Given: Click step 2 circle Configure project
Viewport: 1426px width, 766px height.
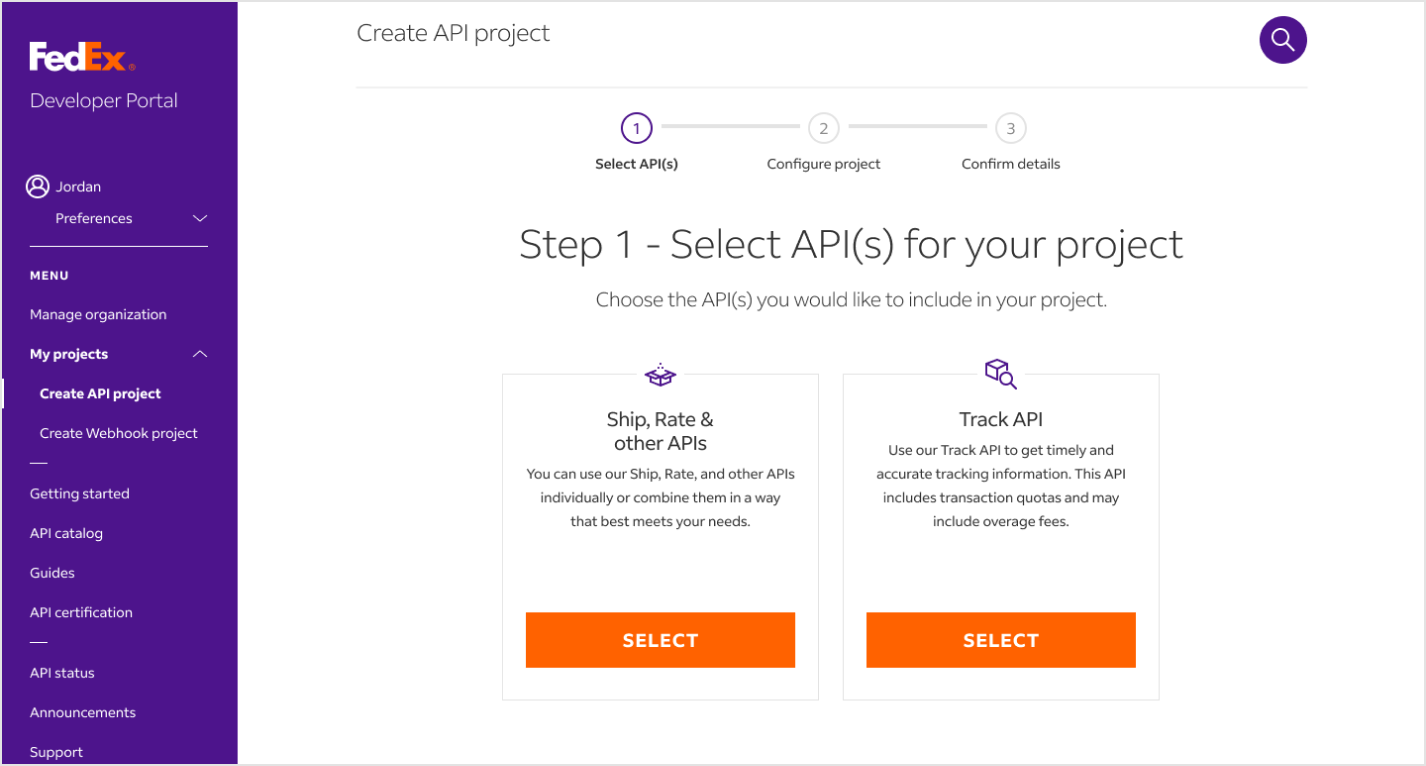Looking at the screenshot, I should 823,128.
